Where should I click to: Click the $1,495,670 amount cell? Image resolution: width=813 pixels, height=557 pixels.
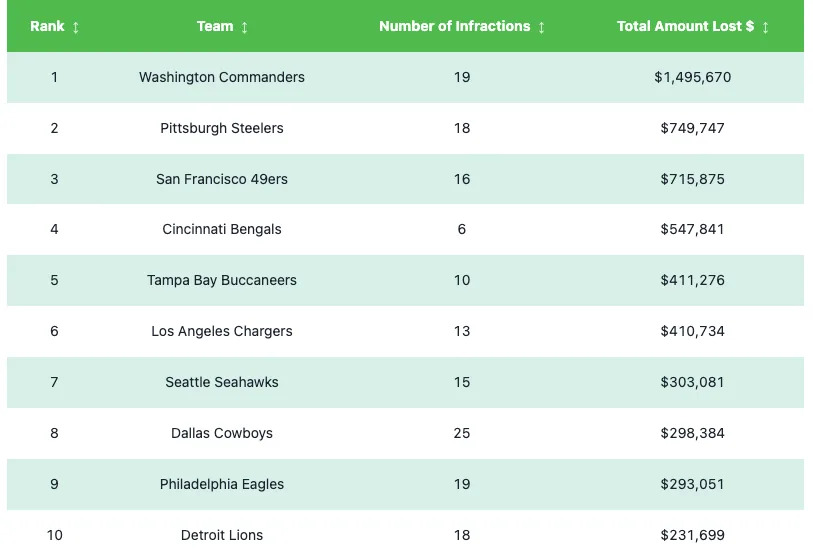[692, 77]
